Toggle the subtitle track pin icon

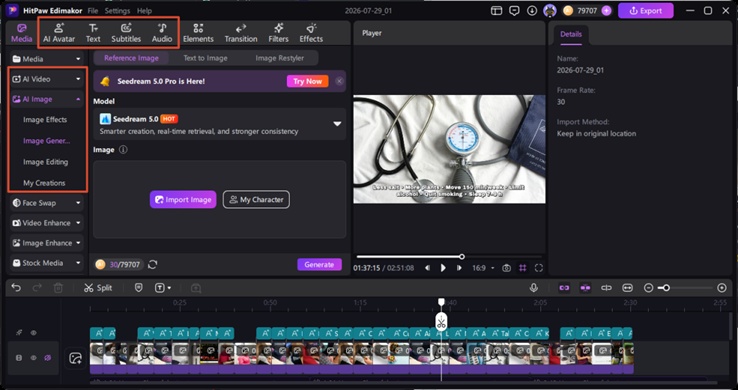19,333
